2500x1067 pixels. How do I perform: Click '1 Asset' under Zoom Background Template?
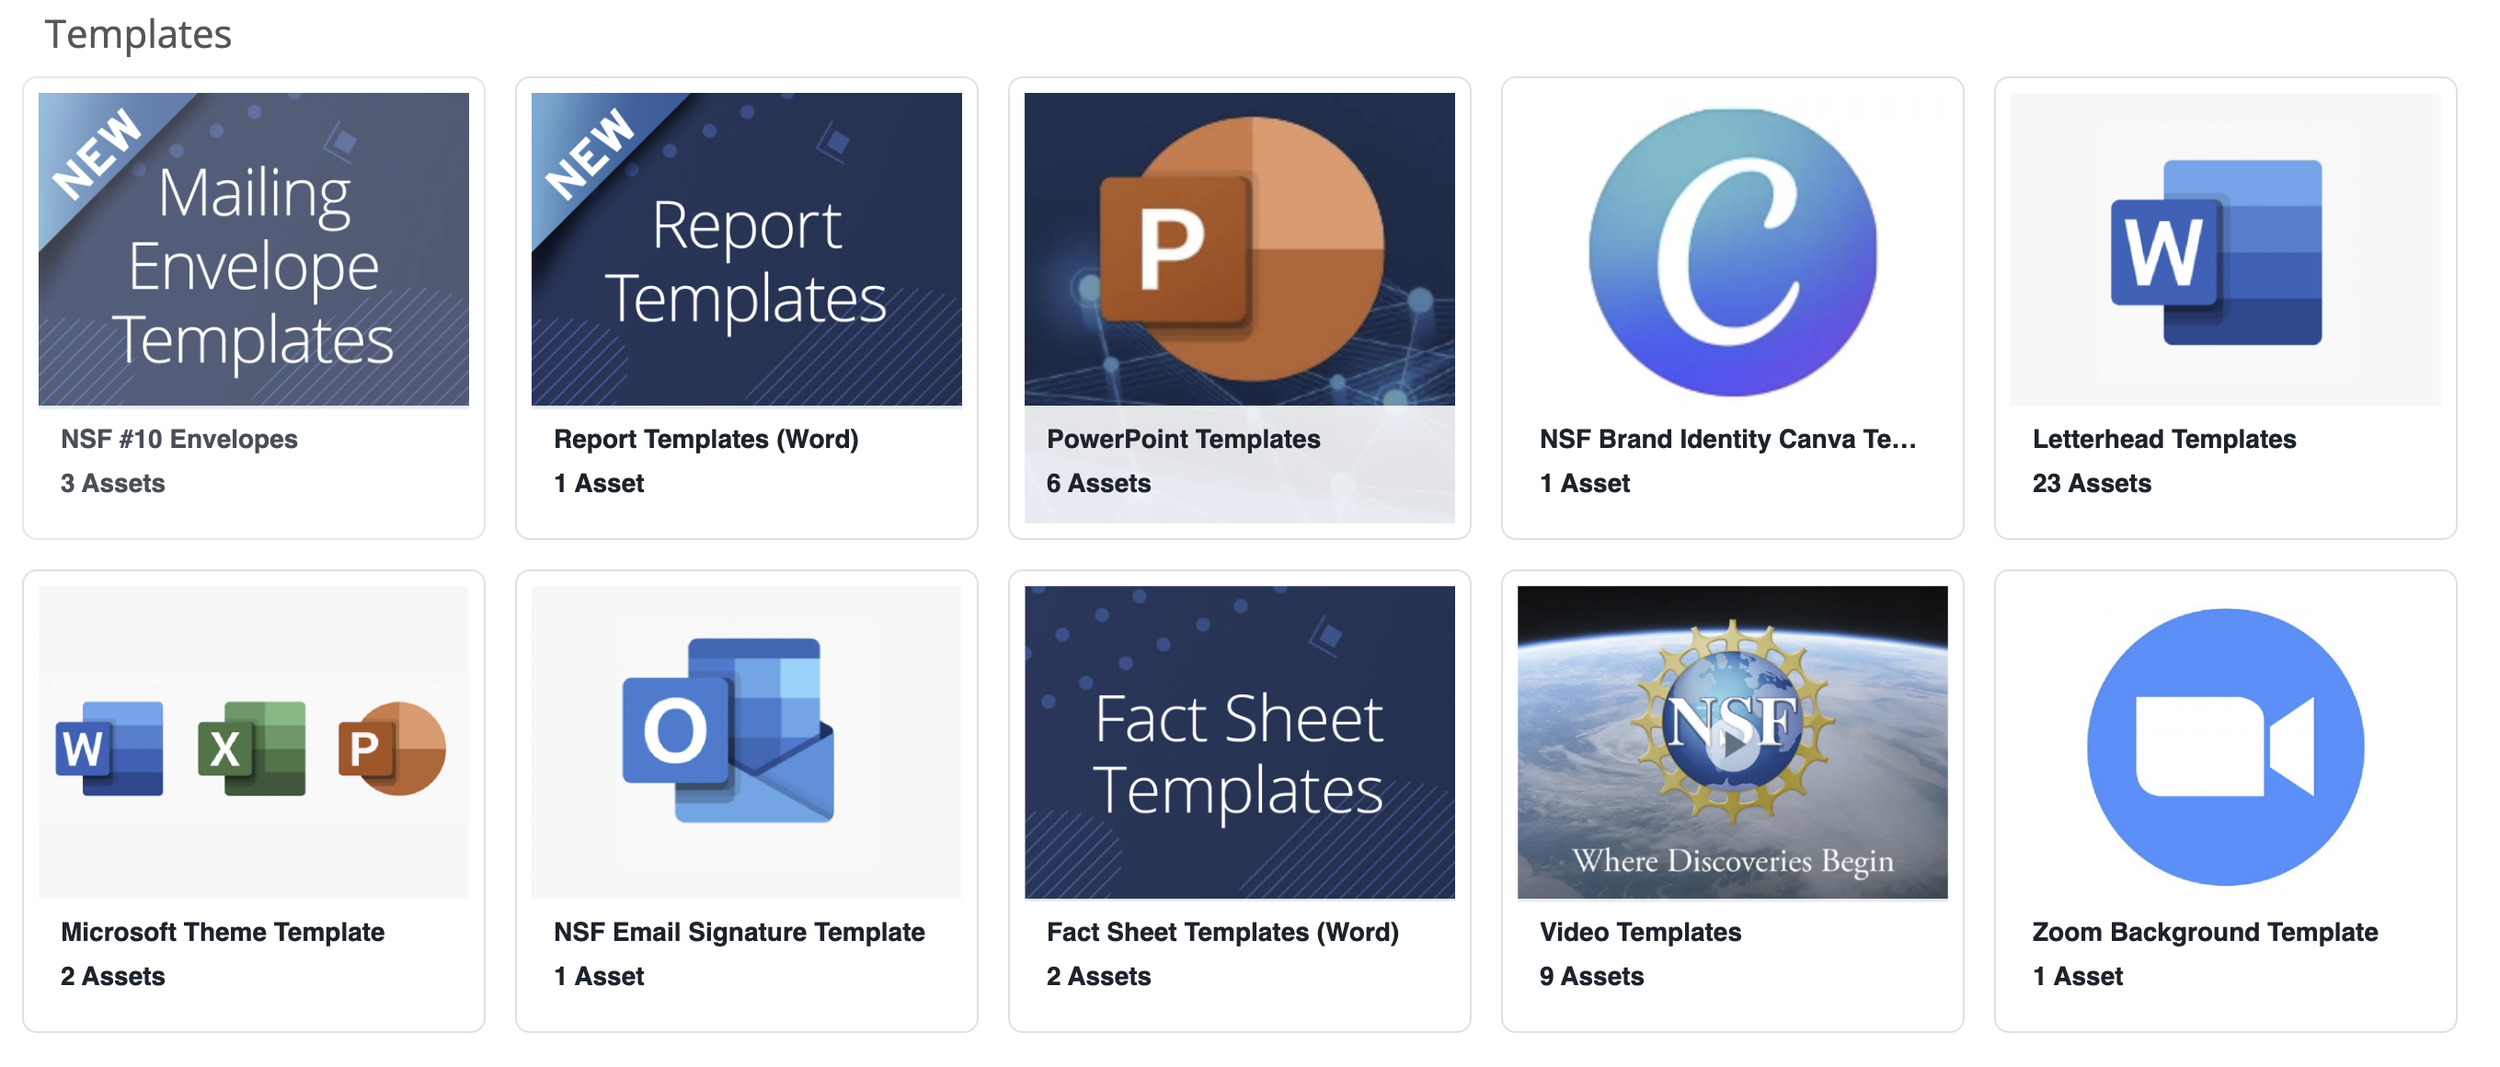pyautogui.click(x=2077, y=976)
